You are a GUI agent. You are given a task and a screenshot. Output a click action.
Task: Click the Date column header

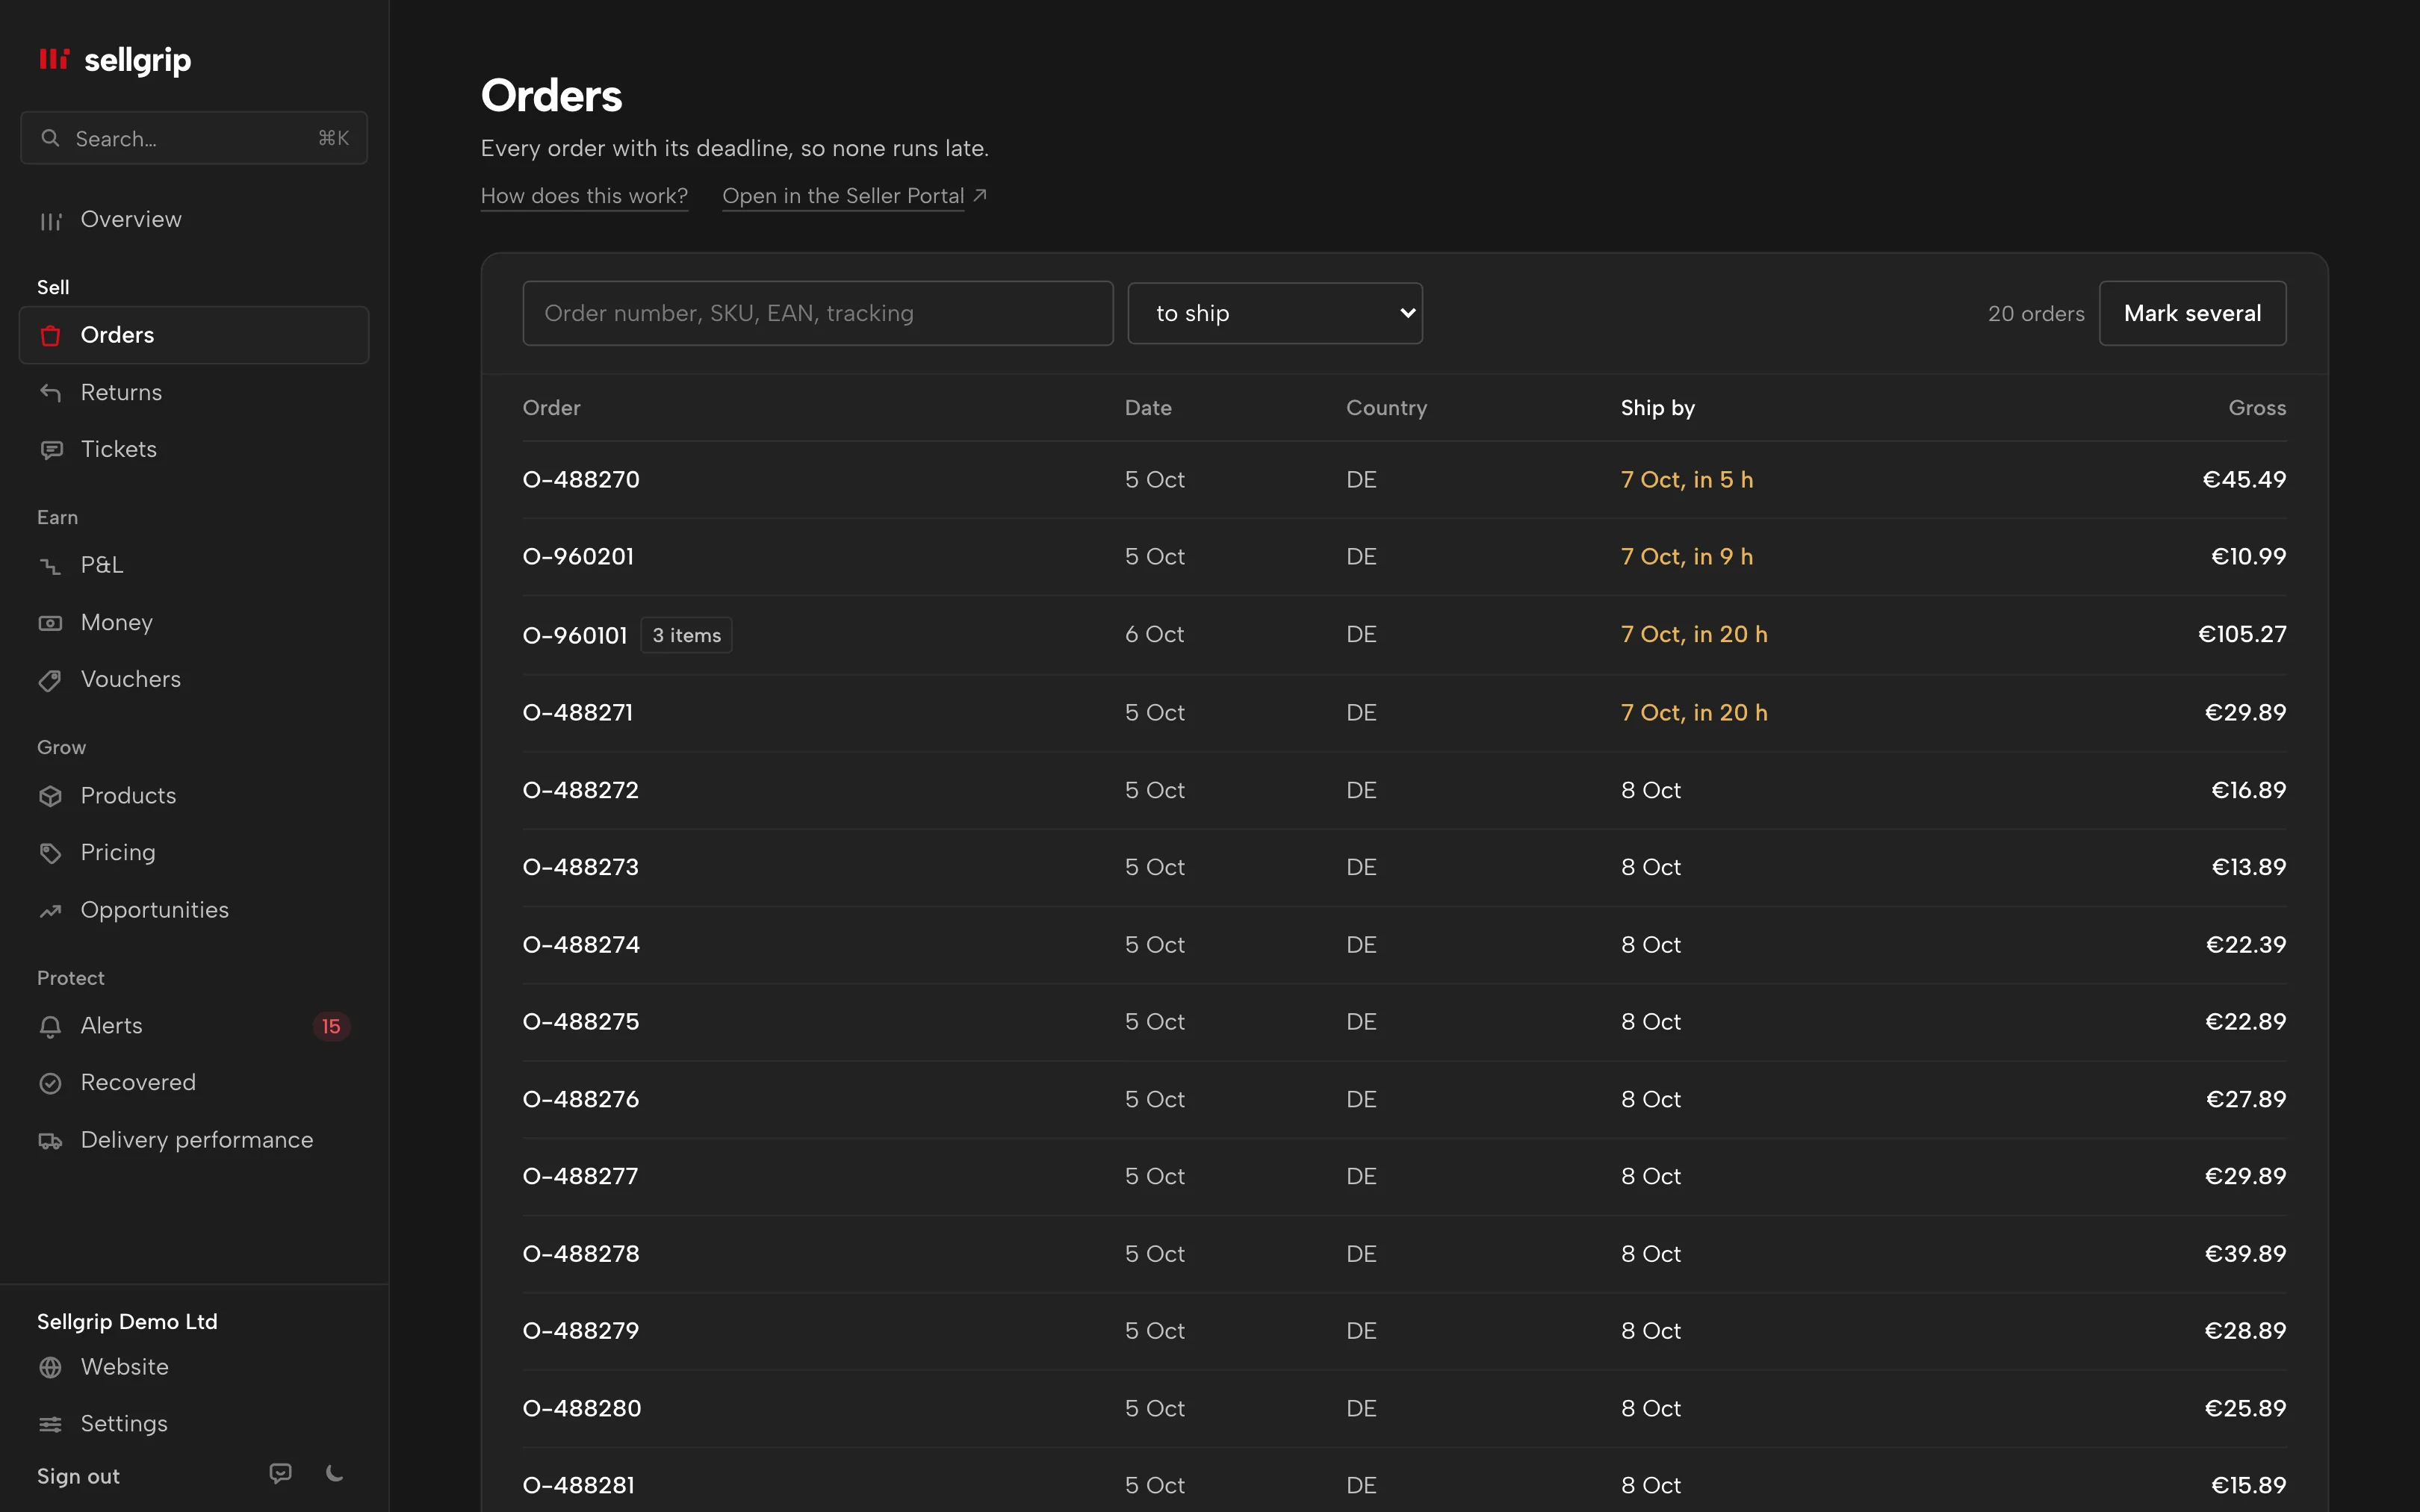[x=1148, y=408]
